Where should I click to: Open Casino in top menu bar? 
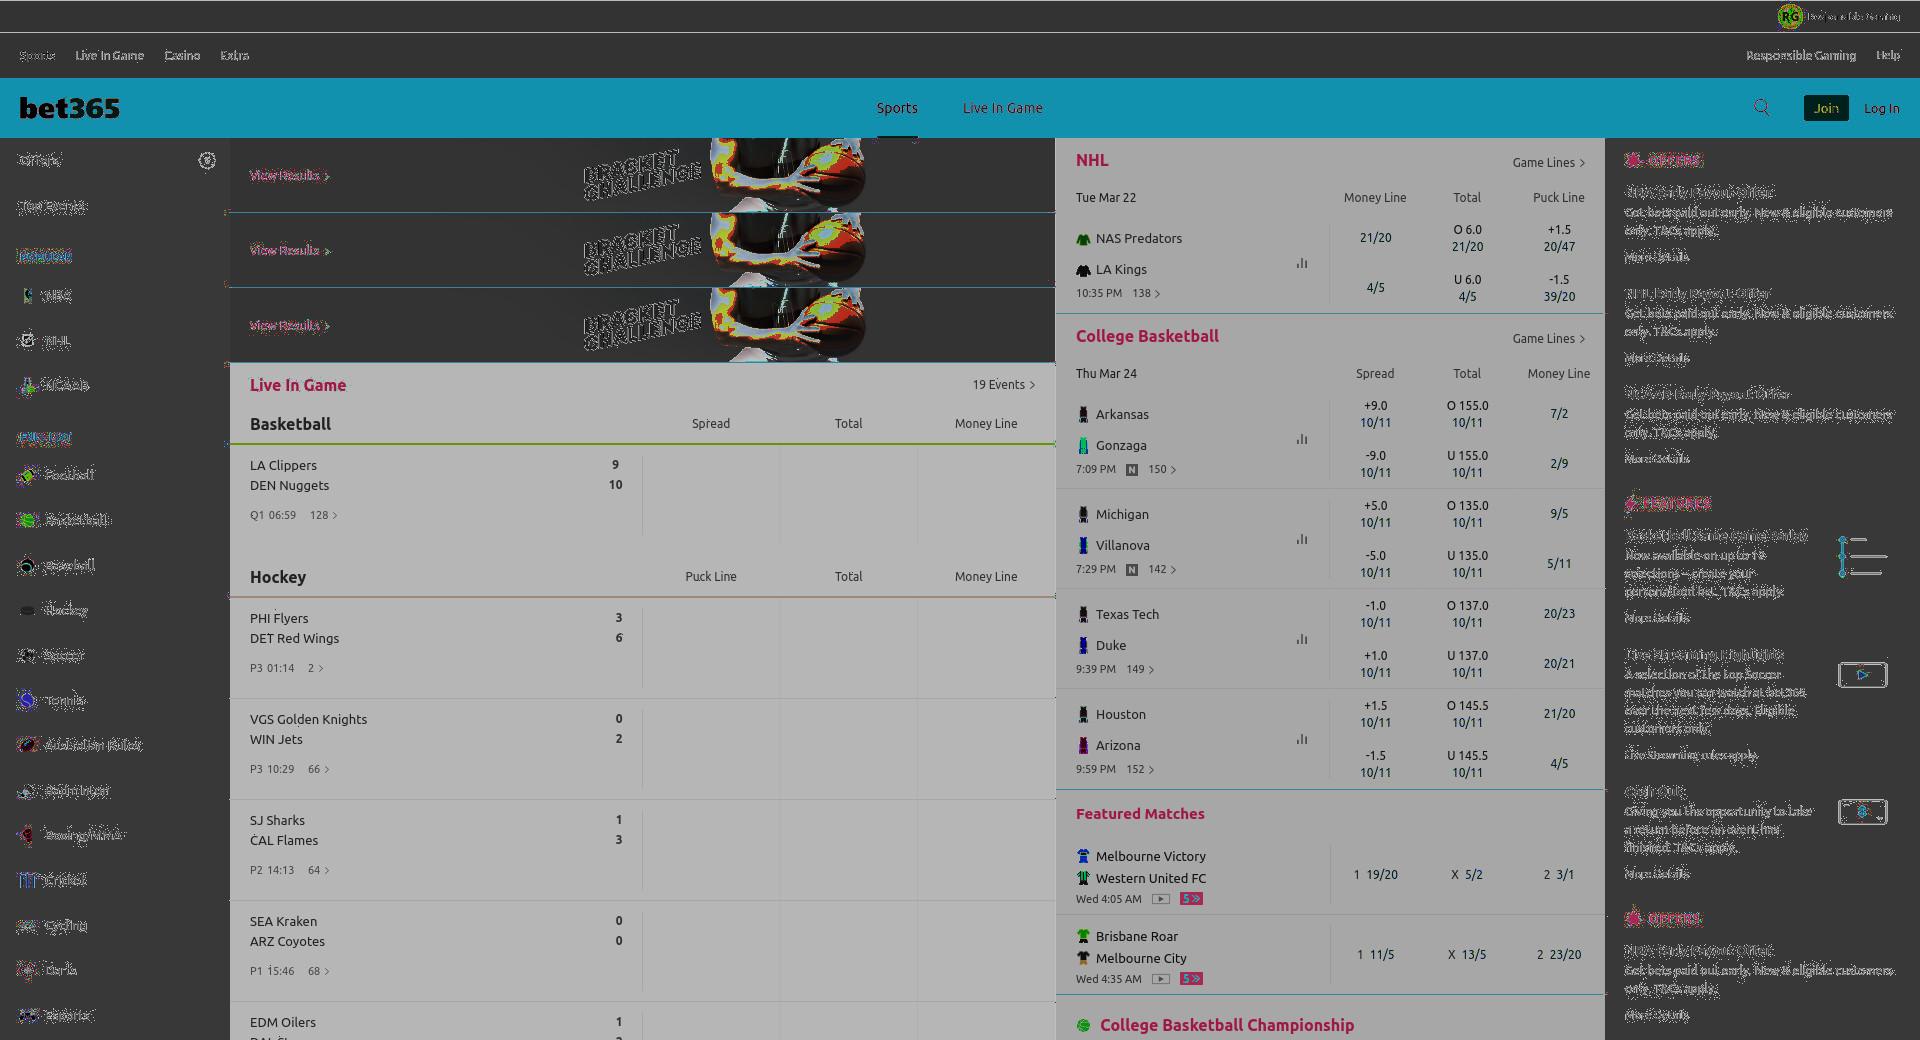pos(182,56)
